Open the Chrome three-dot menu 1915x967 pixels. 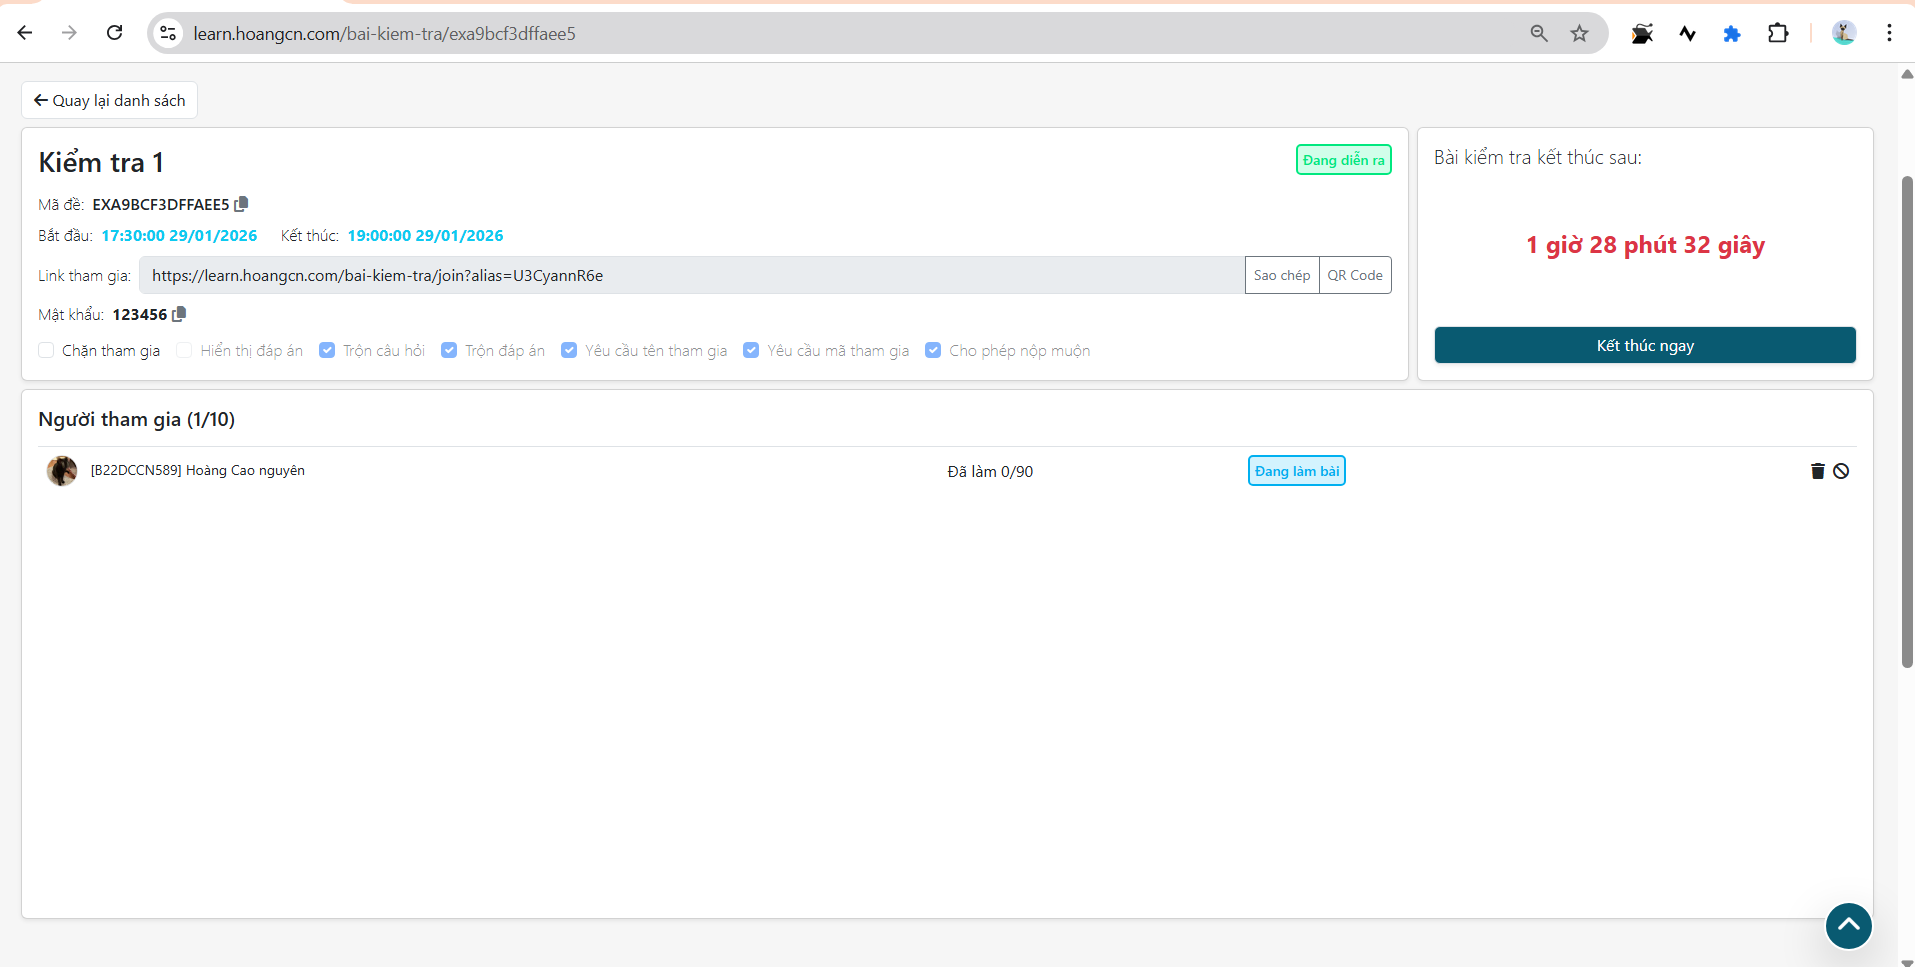click(1889, 33)
